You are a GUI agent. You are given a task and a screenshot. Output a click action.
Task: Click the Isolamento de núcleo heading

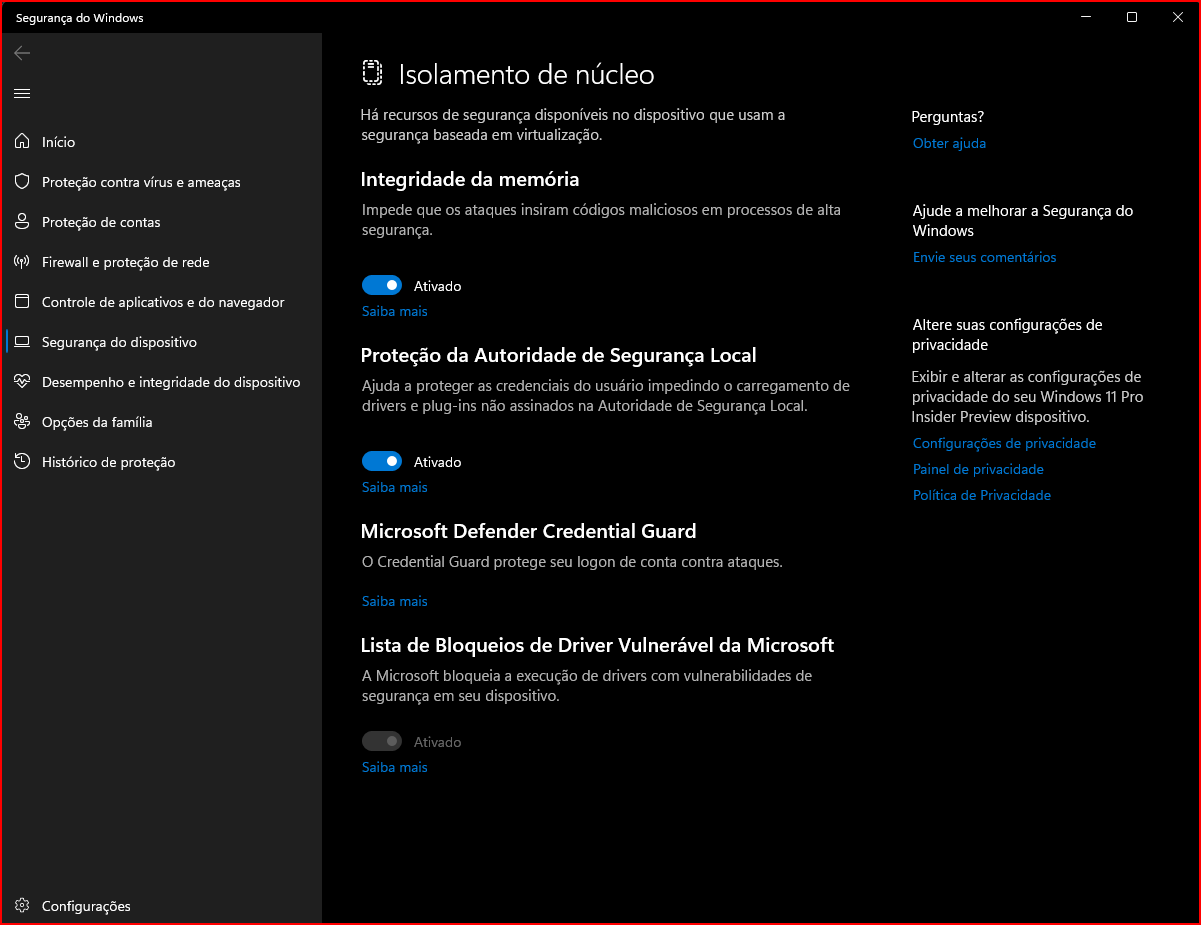pyautogui.click(x=527, y=74)
